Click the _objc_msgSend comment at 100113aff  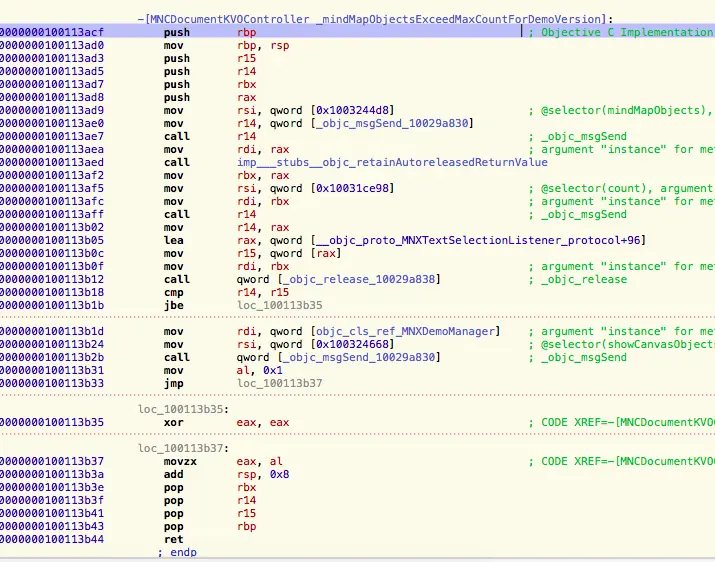578,214
